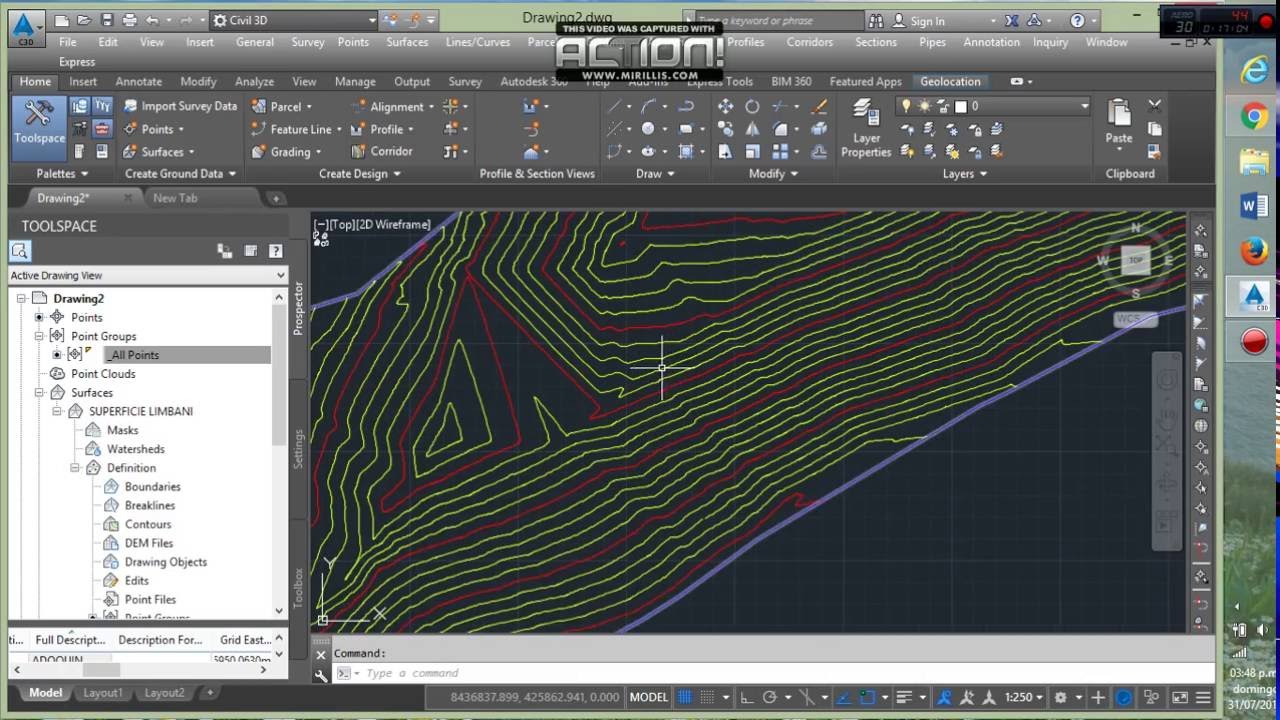This screenshot has height=720, width=1280.
Task: Open Firefox from Windows taskbar
Action: pos(1254,251)
